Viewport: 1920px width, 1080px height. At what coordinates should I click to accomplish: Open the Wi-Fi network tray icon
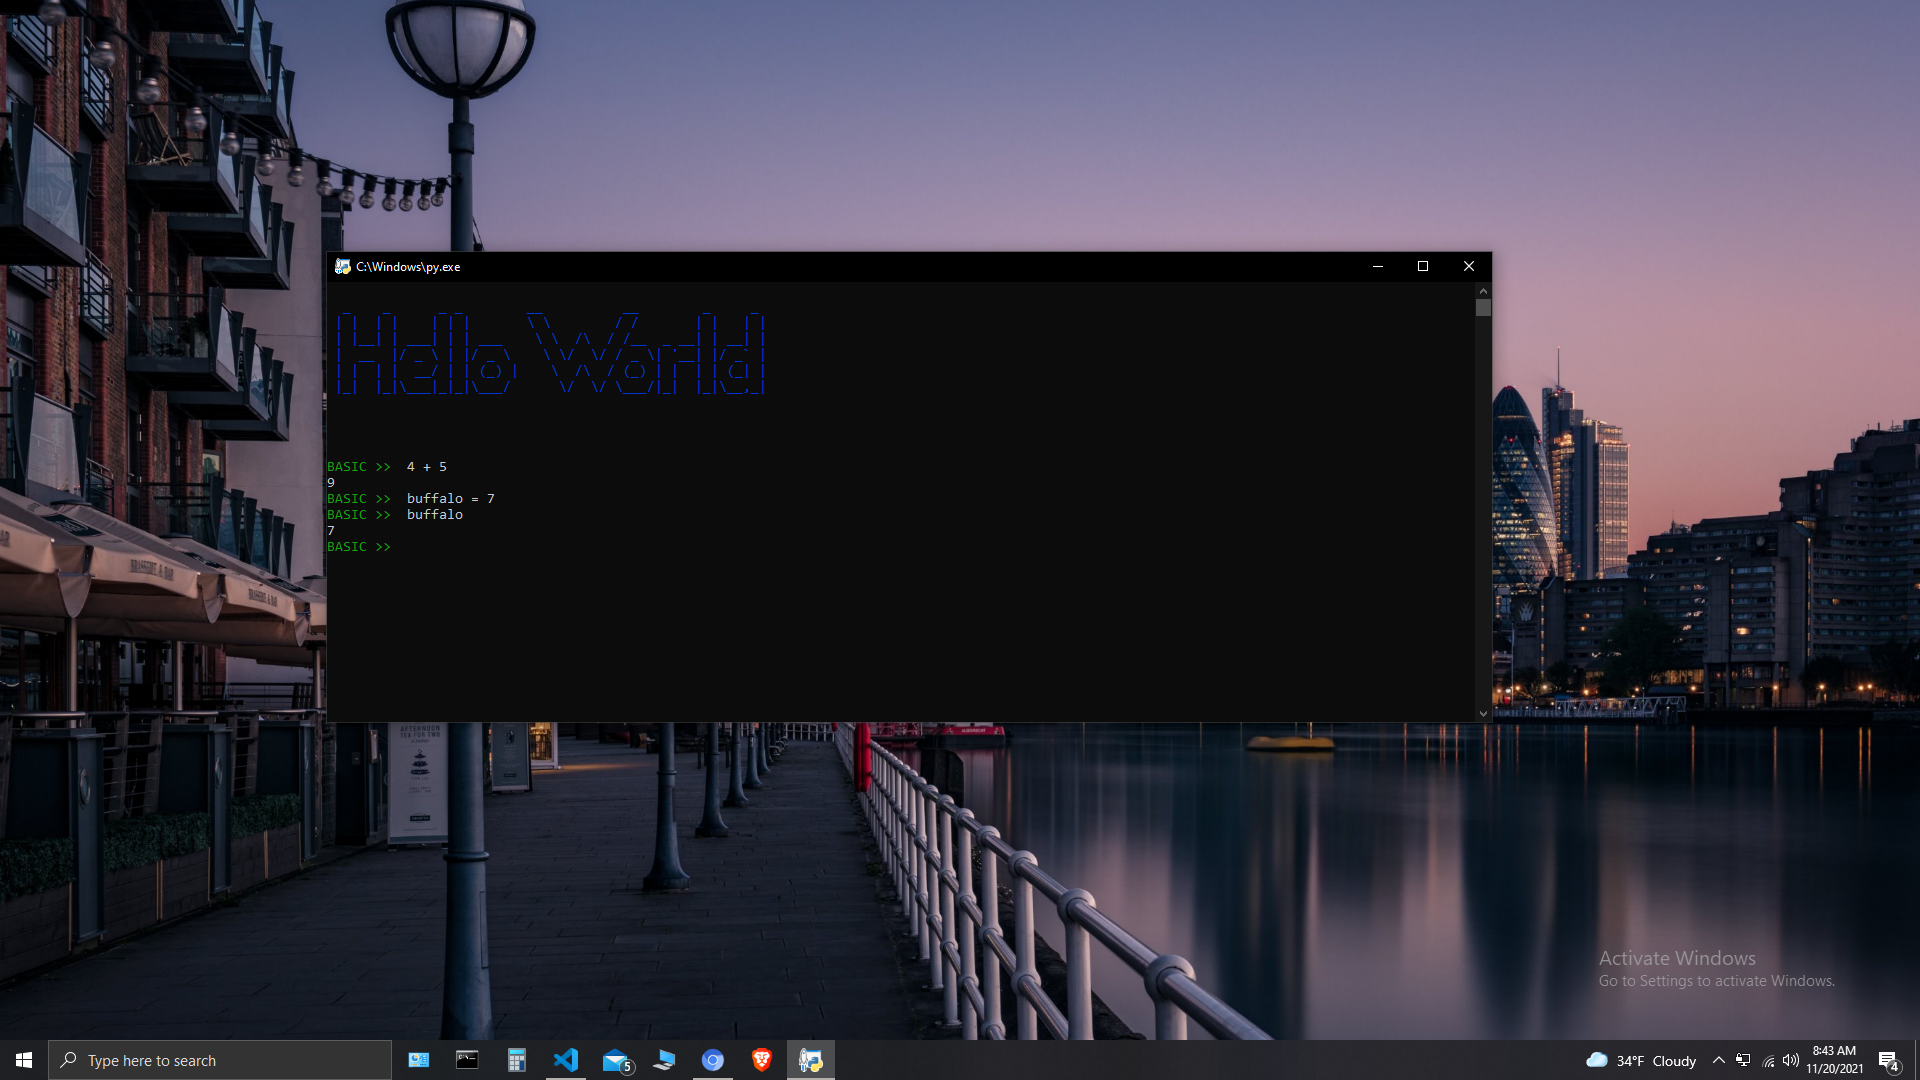click(1768, 1060)
